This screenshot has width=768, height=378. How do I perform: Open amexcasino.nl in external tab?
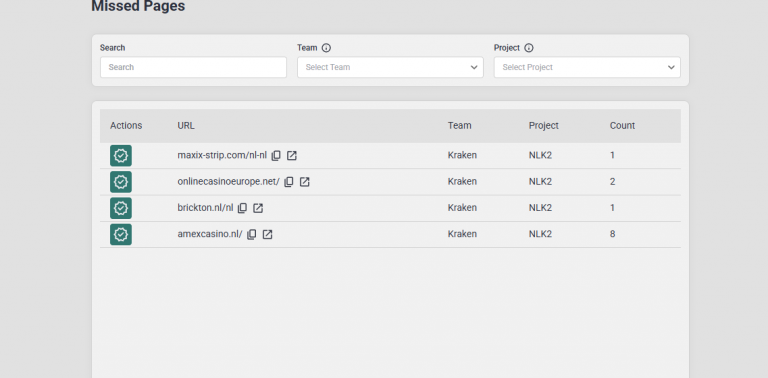point(267,234)
